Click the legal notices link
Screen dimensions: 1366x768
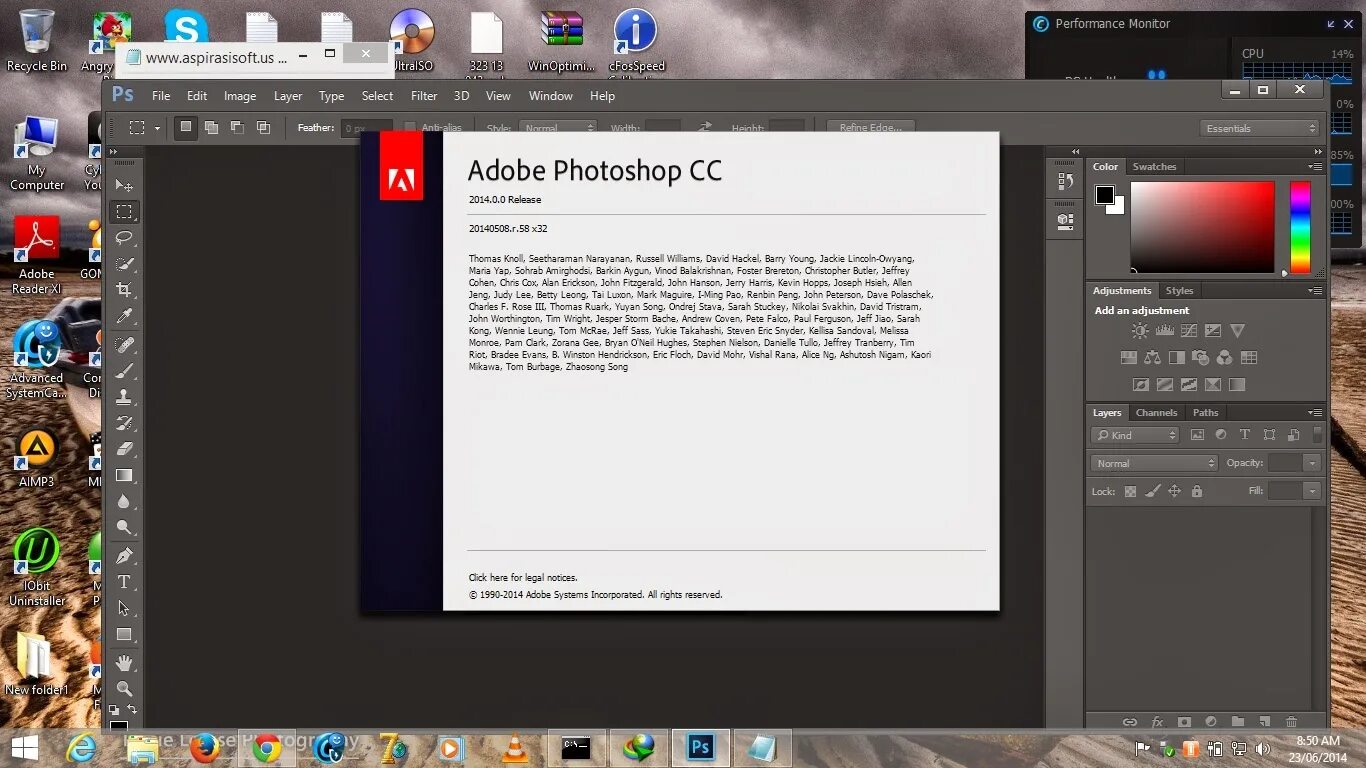coord(523,578)
